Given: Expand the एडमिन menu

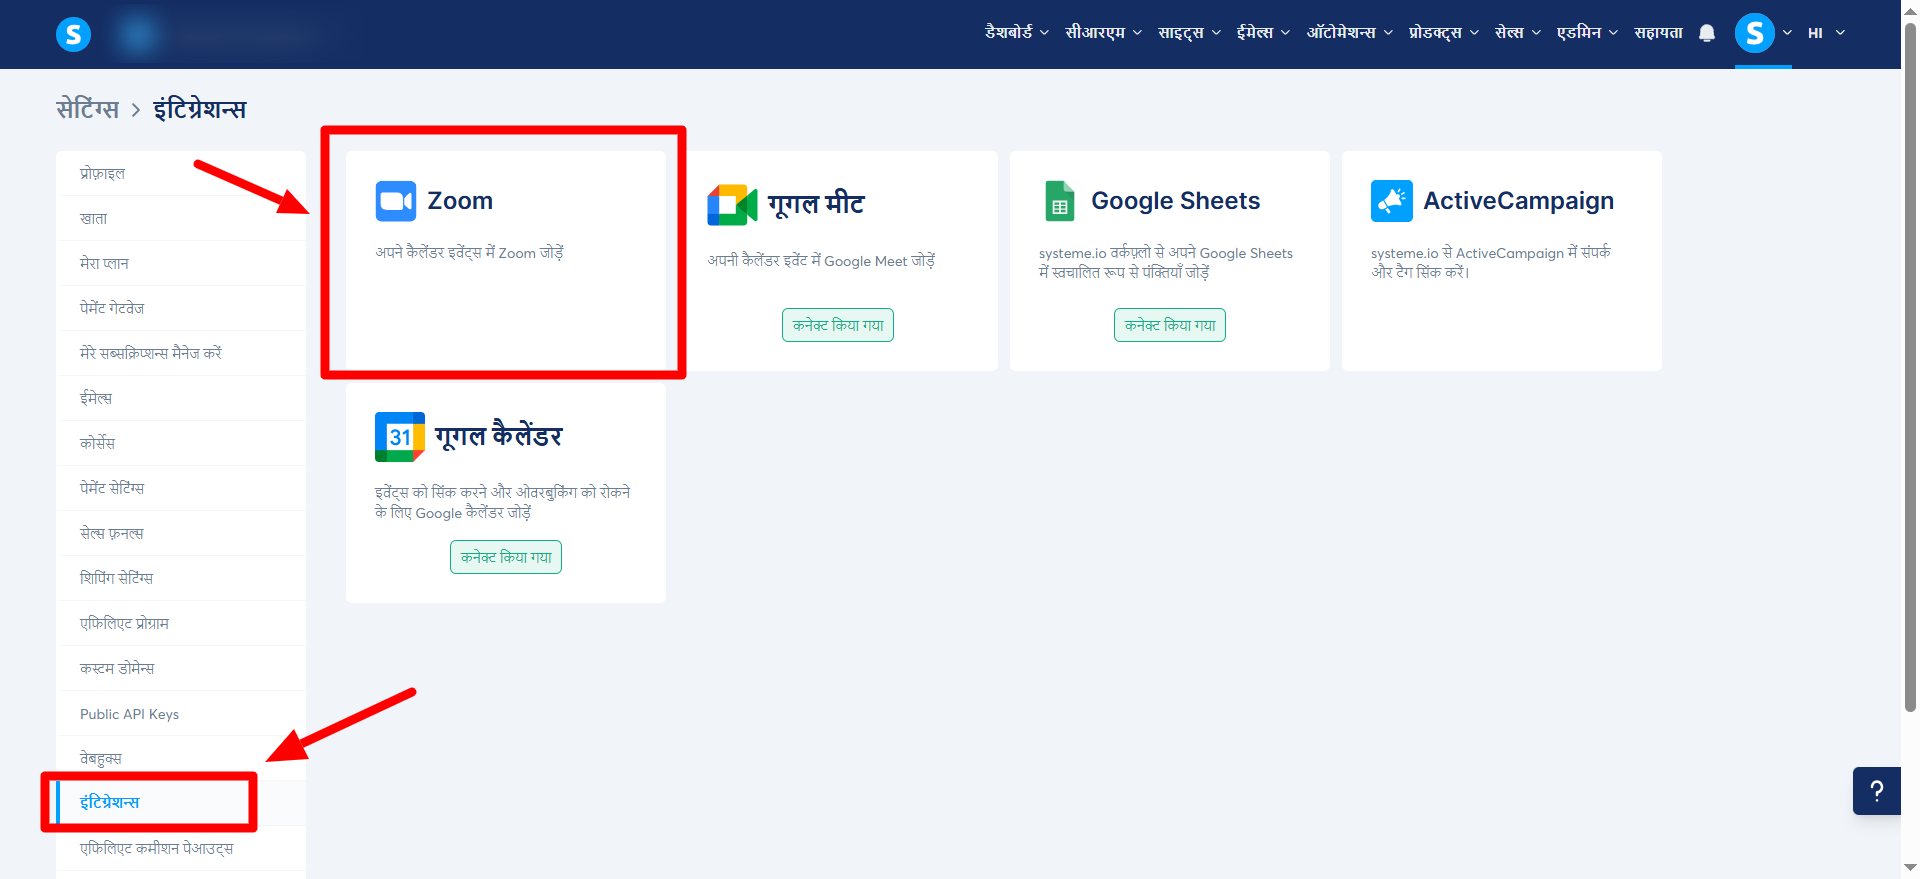Looking at the screenshot, I should pos(1588,33).
